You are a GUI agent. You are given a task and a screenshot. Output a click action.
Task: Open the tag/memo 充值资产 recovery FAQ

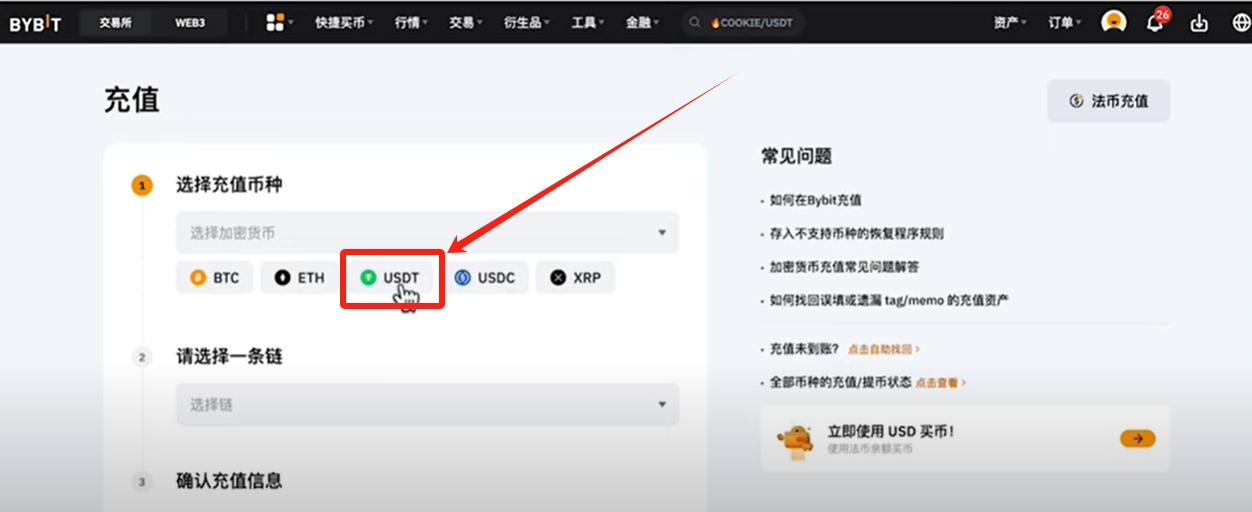coord(889,300)
